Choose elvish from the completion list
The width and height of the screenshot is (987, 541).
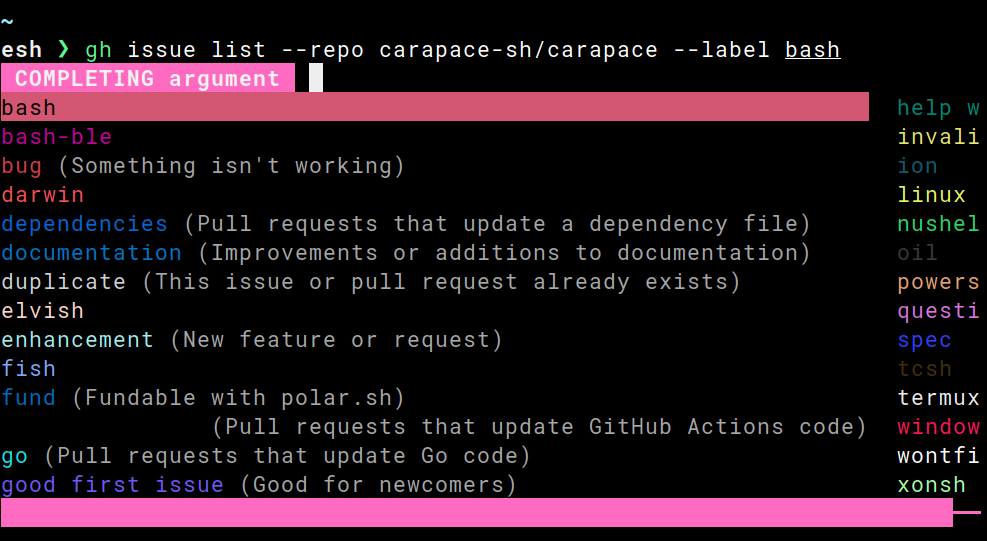click(x=43, y=310)
